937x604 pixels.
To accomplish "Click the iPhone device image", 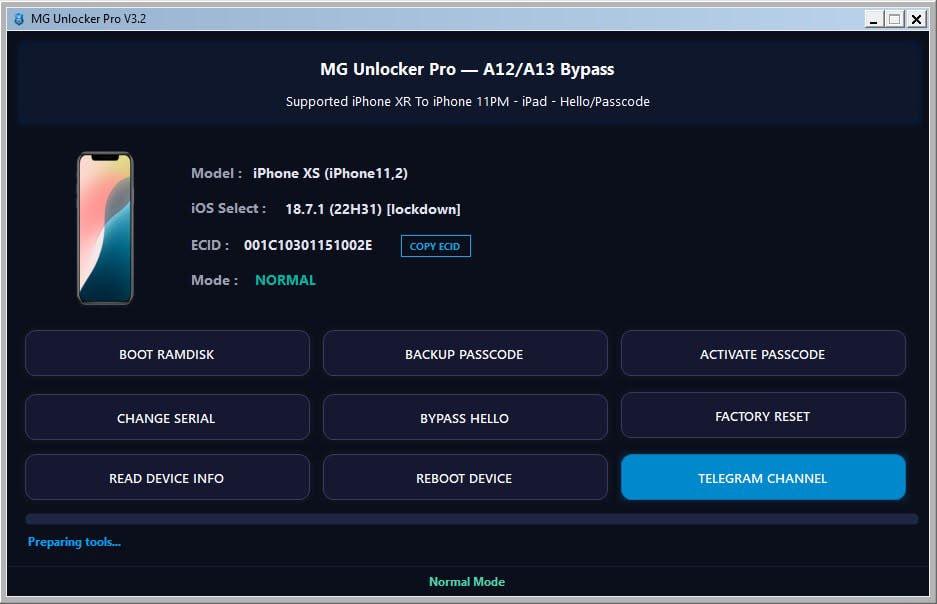I will pos(105,228).
